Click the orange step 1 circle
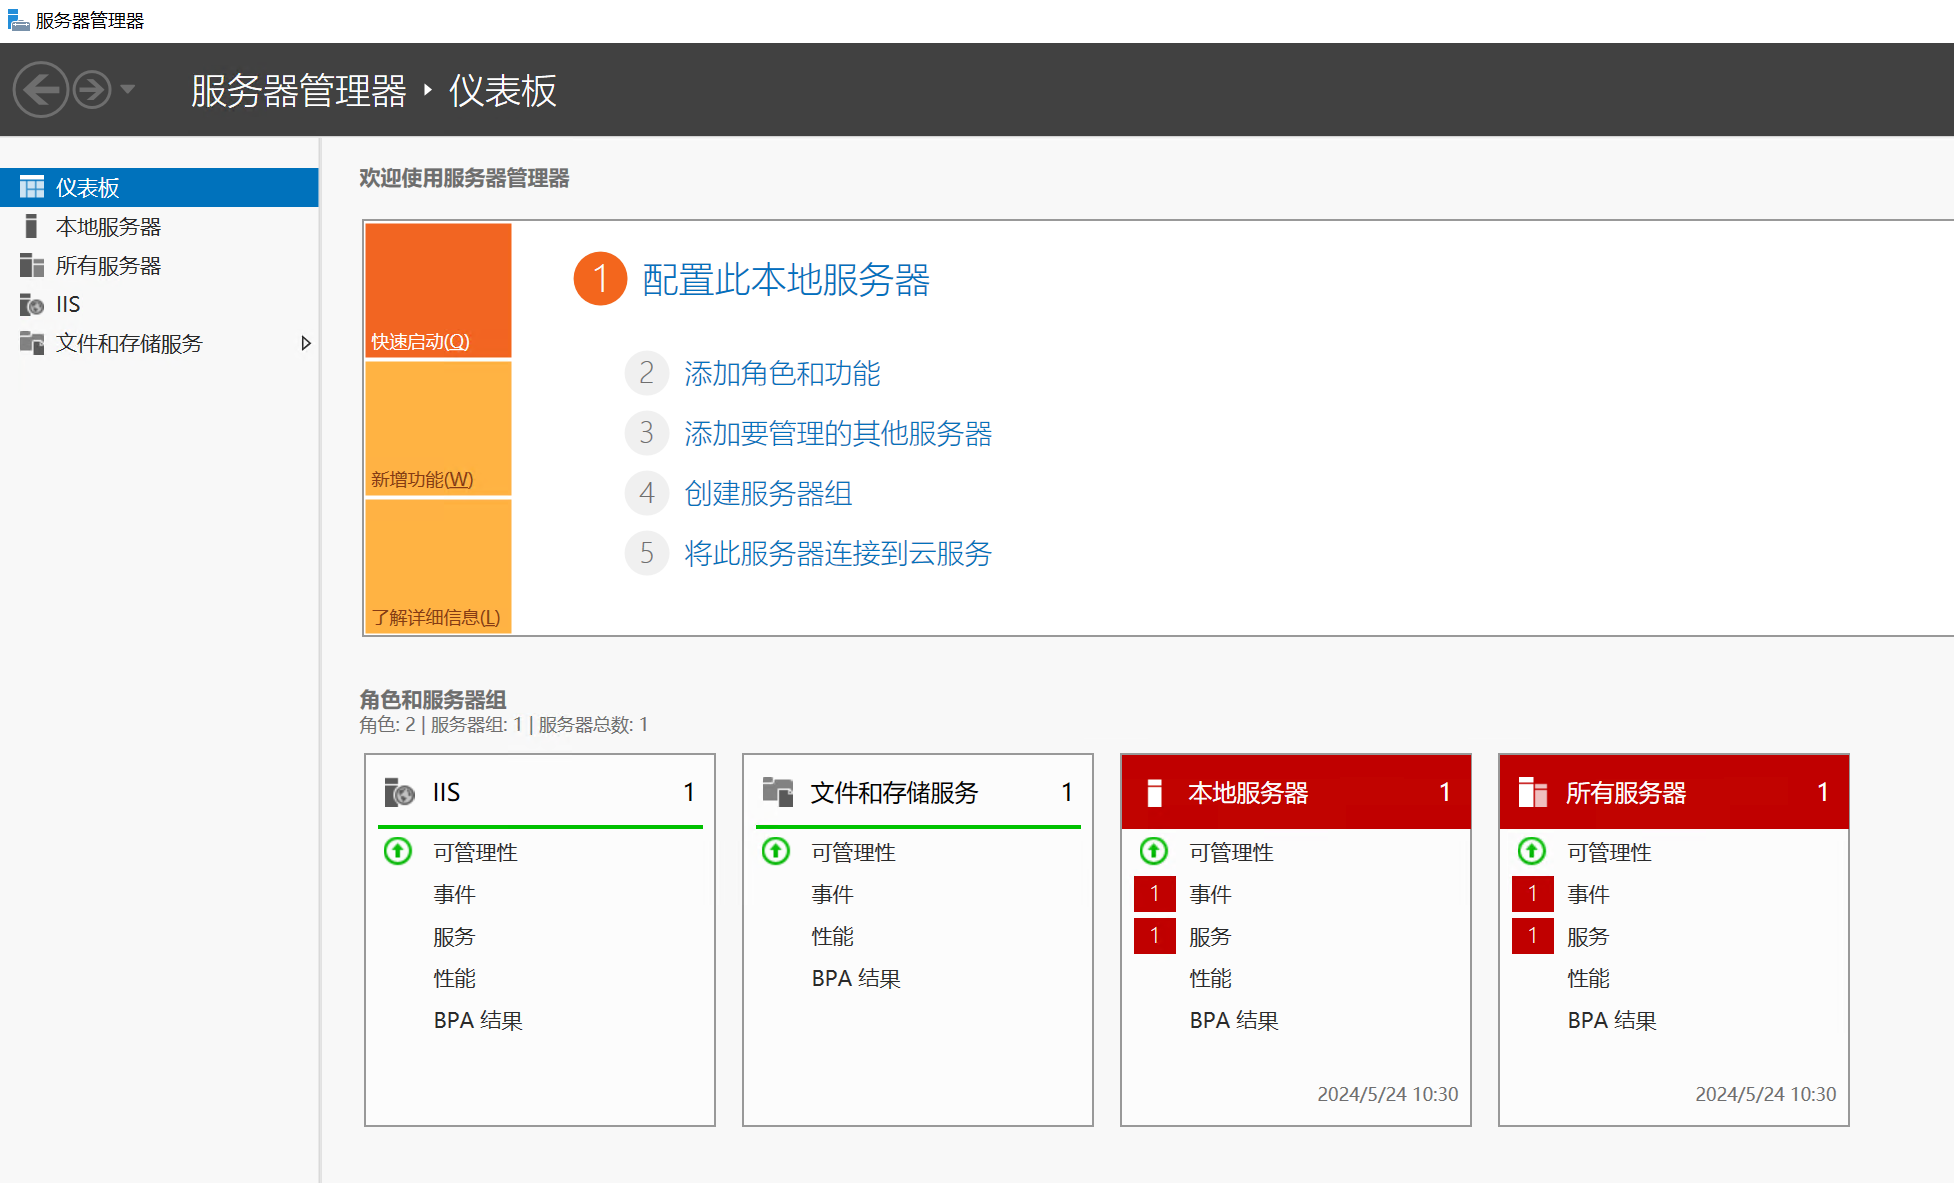 click(x=600, y=279)
